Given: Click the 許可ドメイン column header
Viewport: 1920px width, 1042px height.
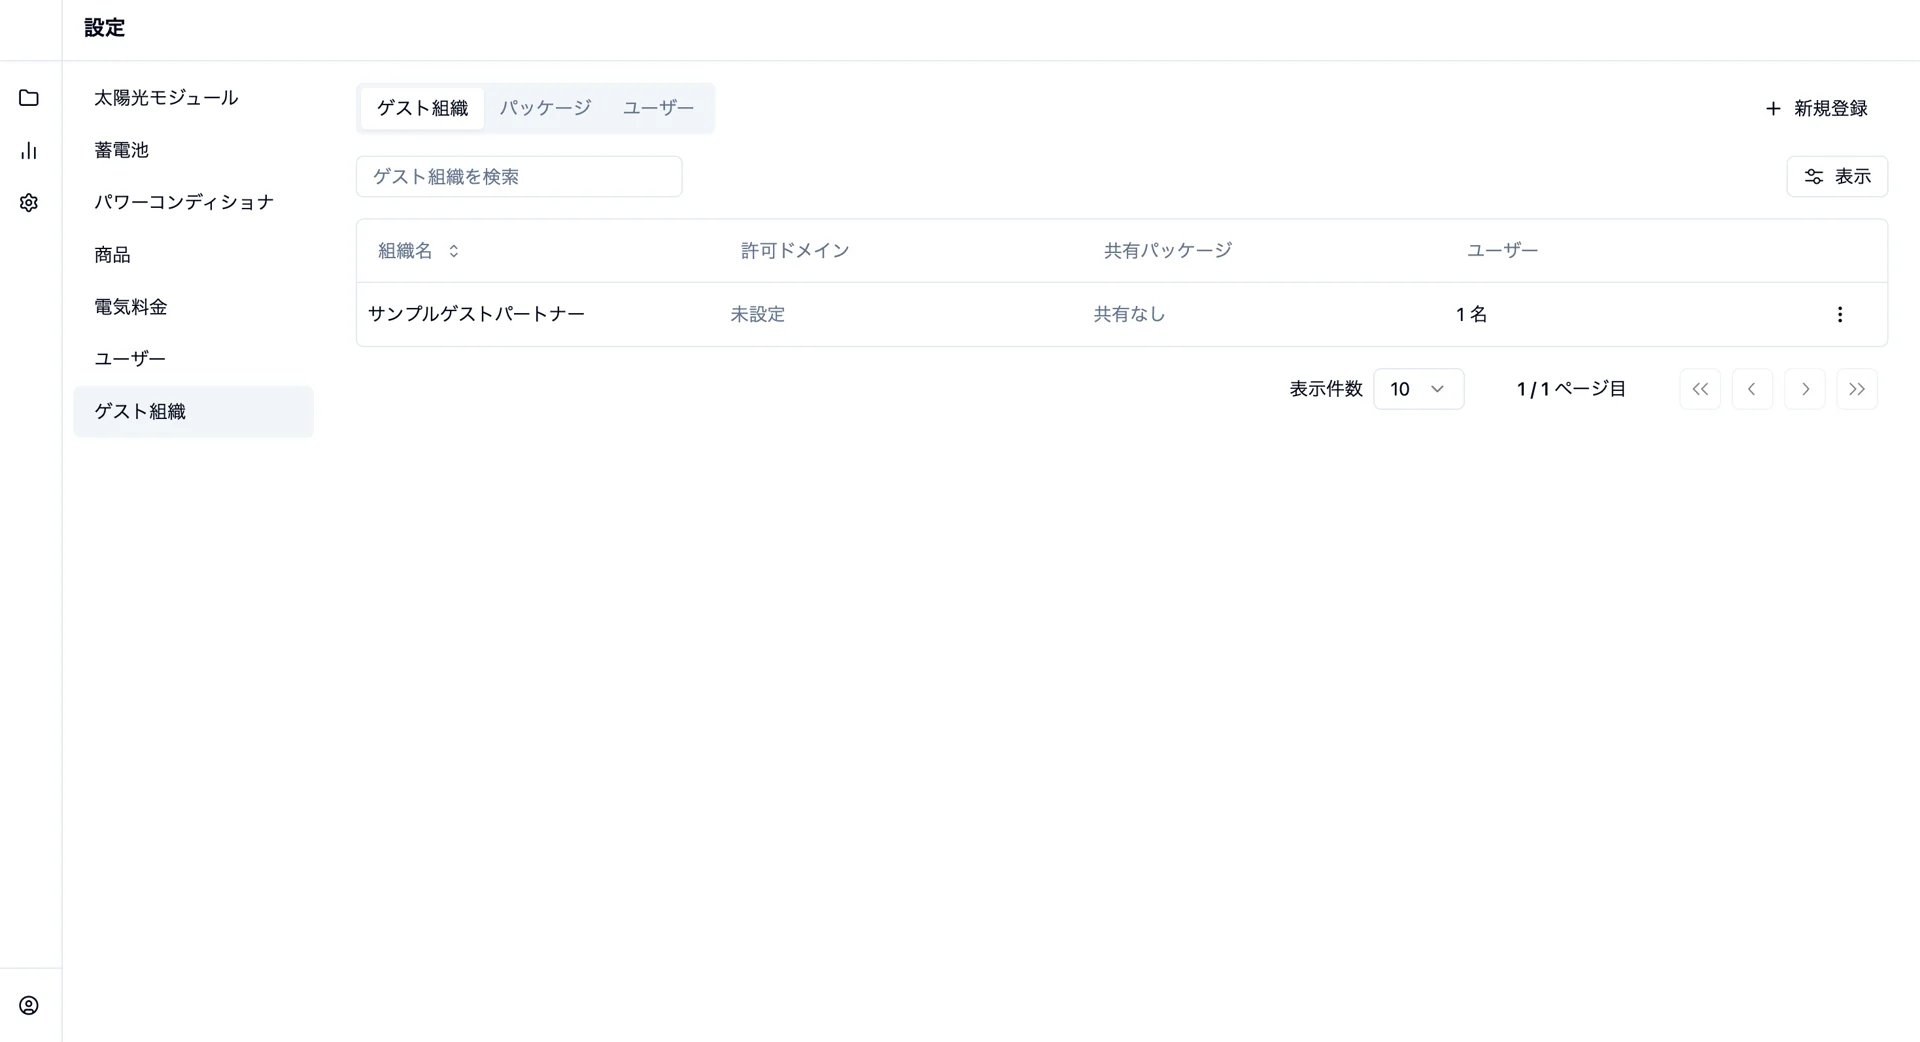Looking at the screenshot, I should pyautogui.click(x=795, y=250).
